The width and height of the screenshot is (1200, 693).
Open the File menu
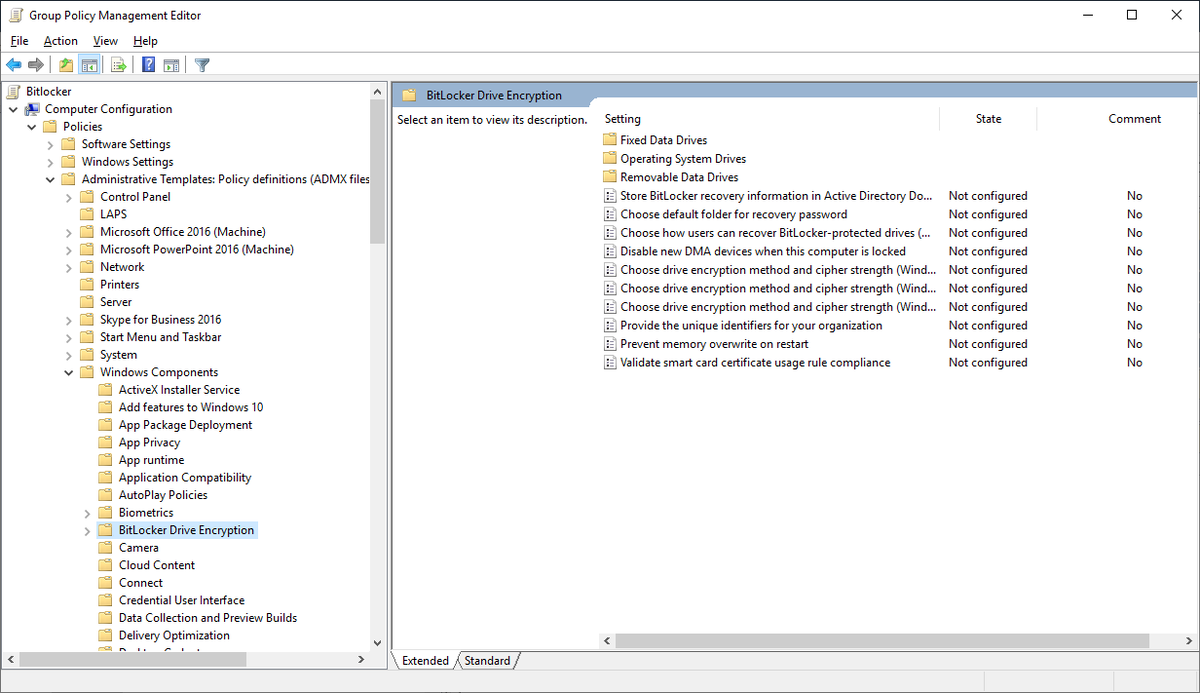click(19, 41)
